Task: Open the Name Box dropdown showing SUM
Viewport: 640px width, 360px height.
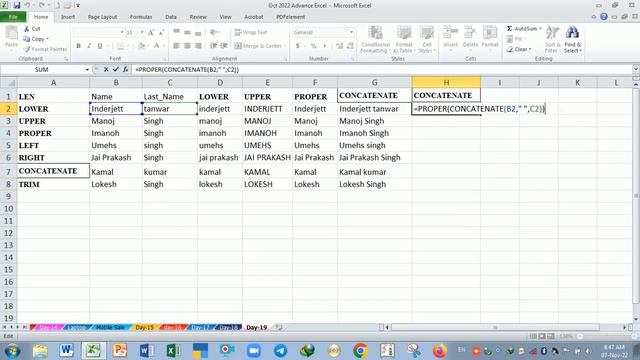Action: [x=87, y=70]
